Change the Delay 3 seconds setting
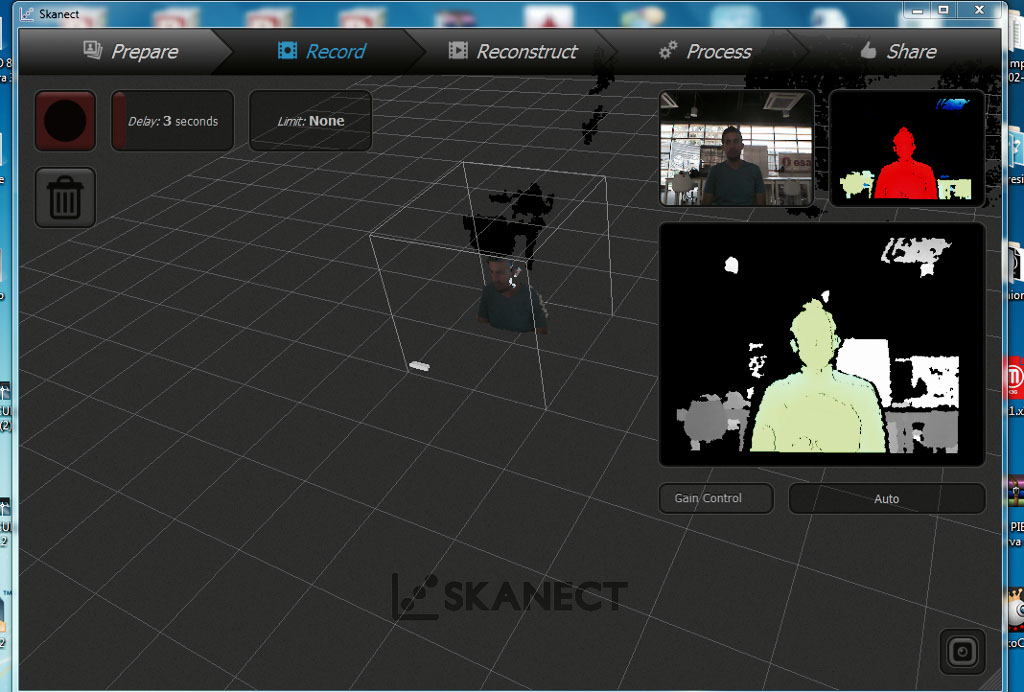 point(172,121)
